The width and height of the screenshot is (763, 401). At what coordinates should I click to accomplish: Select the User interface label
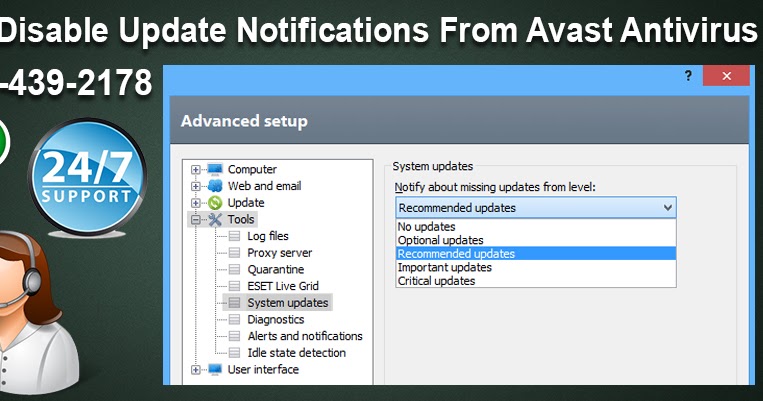pyautogui.click(x=263, y=369)
